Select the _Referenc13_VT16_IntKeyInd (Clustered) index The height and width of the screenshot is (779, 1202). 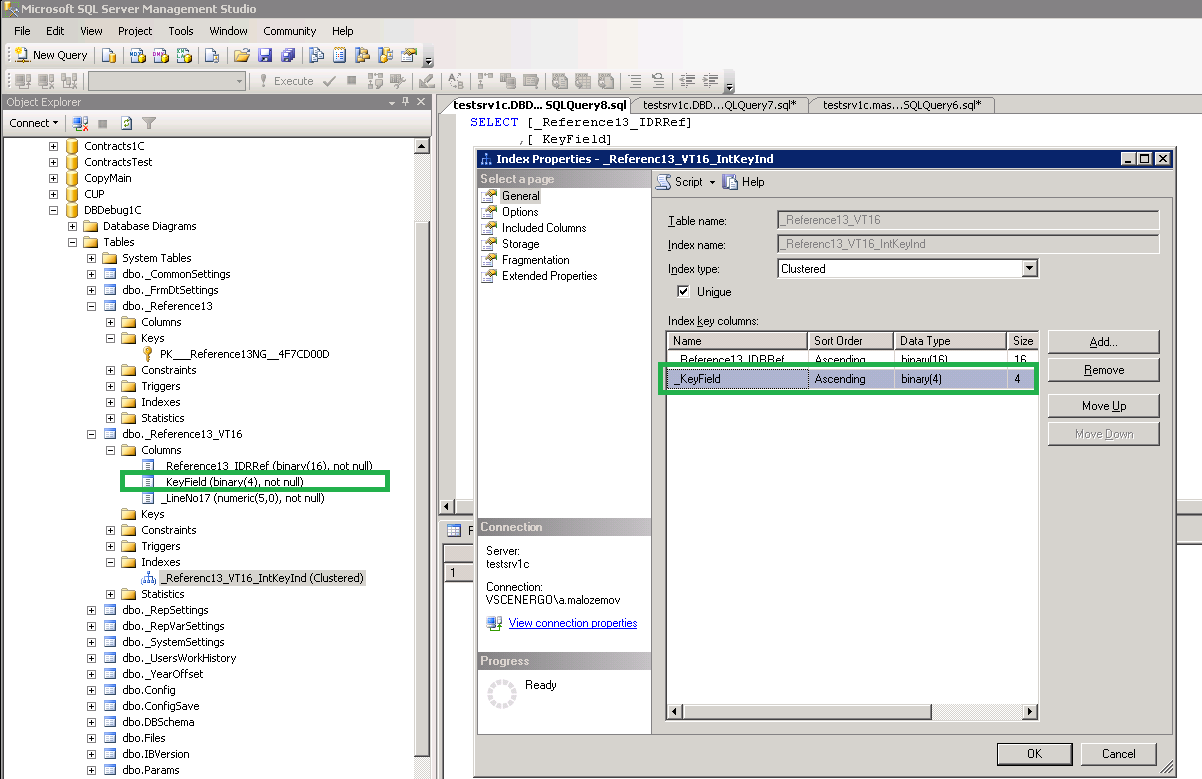pyautogui.click(x=262, y=578)
